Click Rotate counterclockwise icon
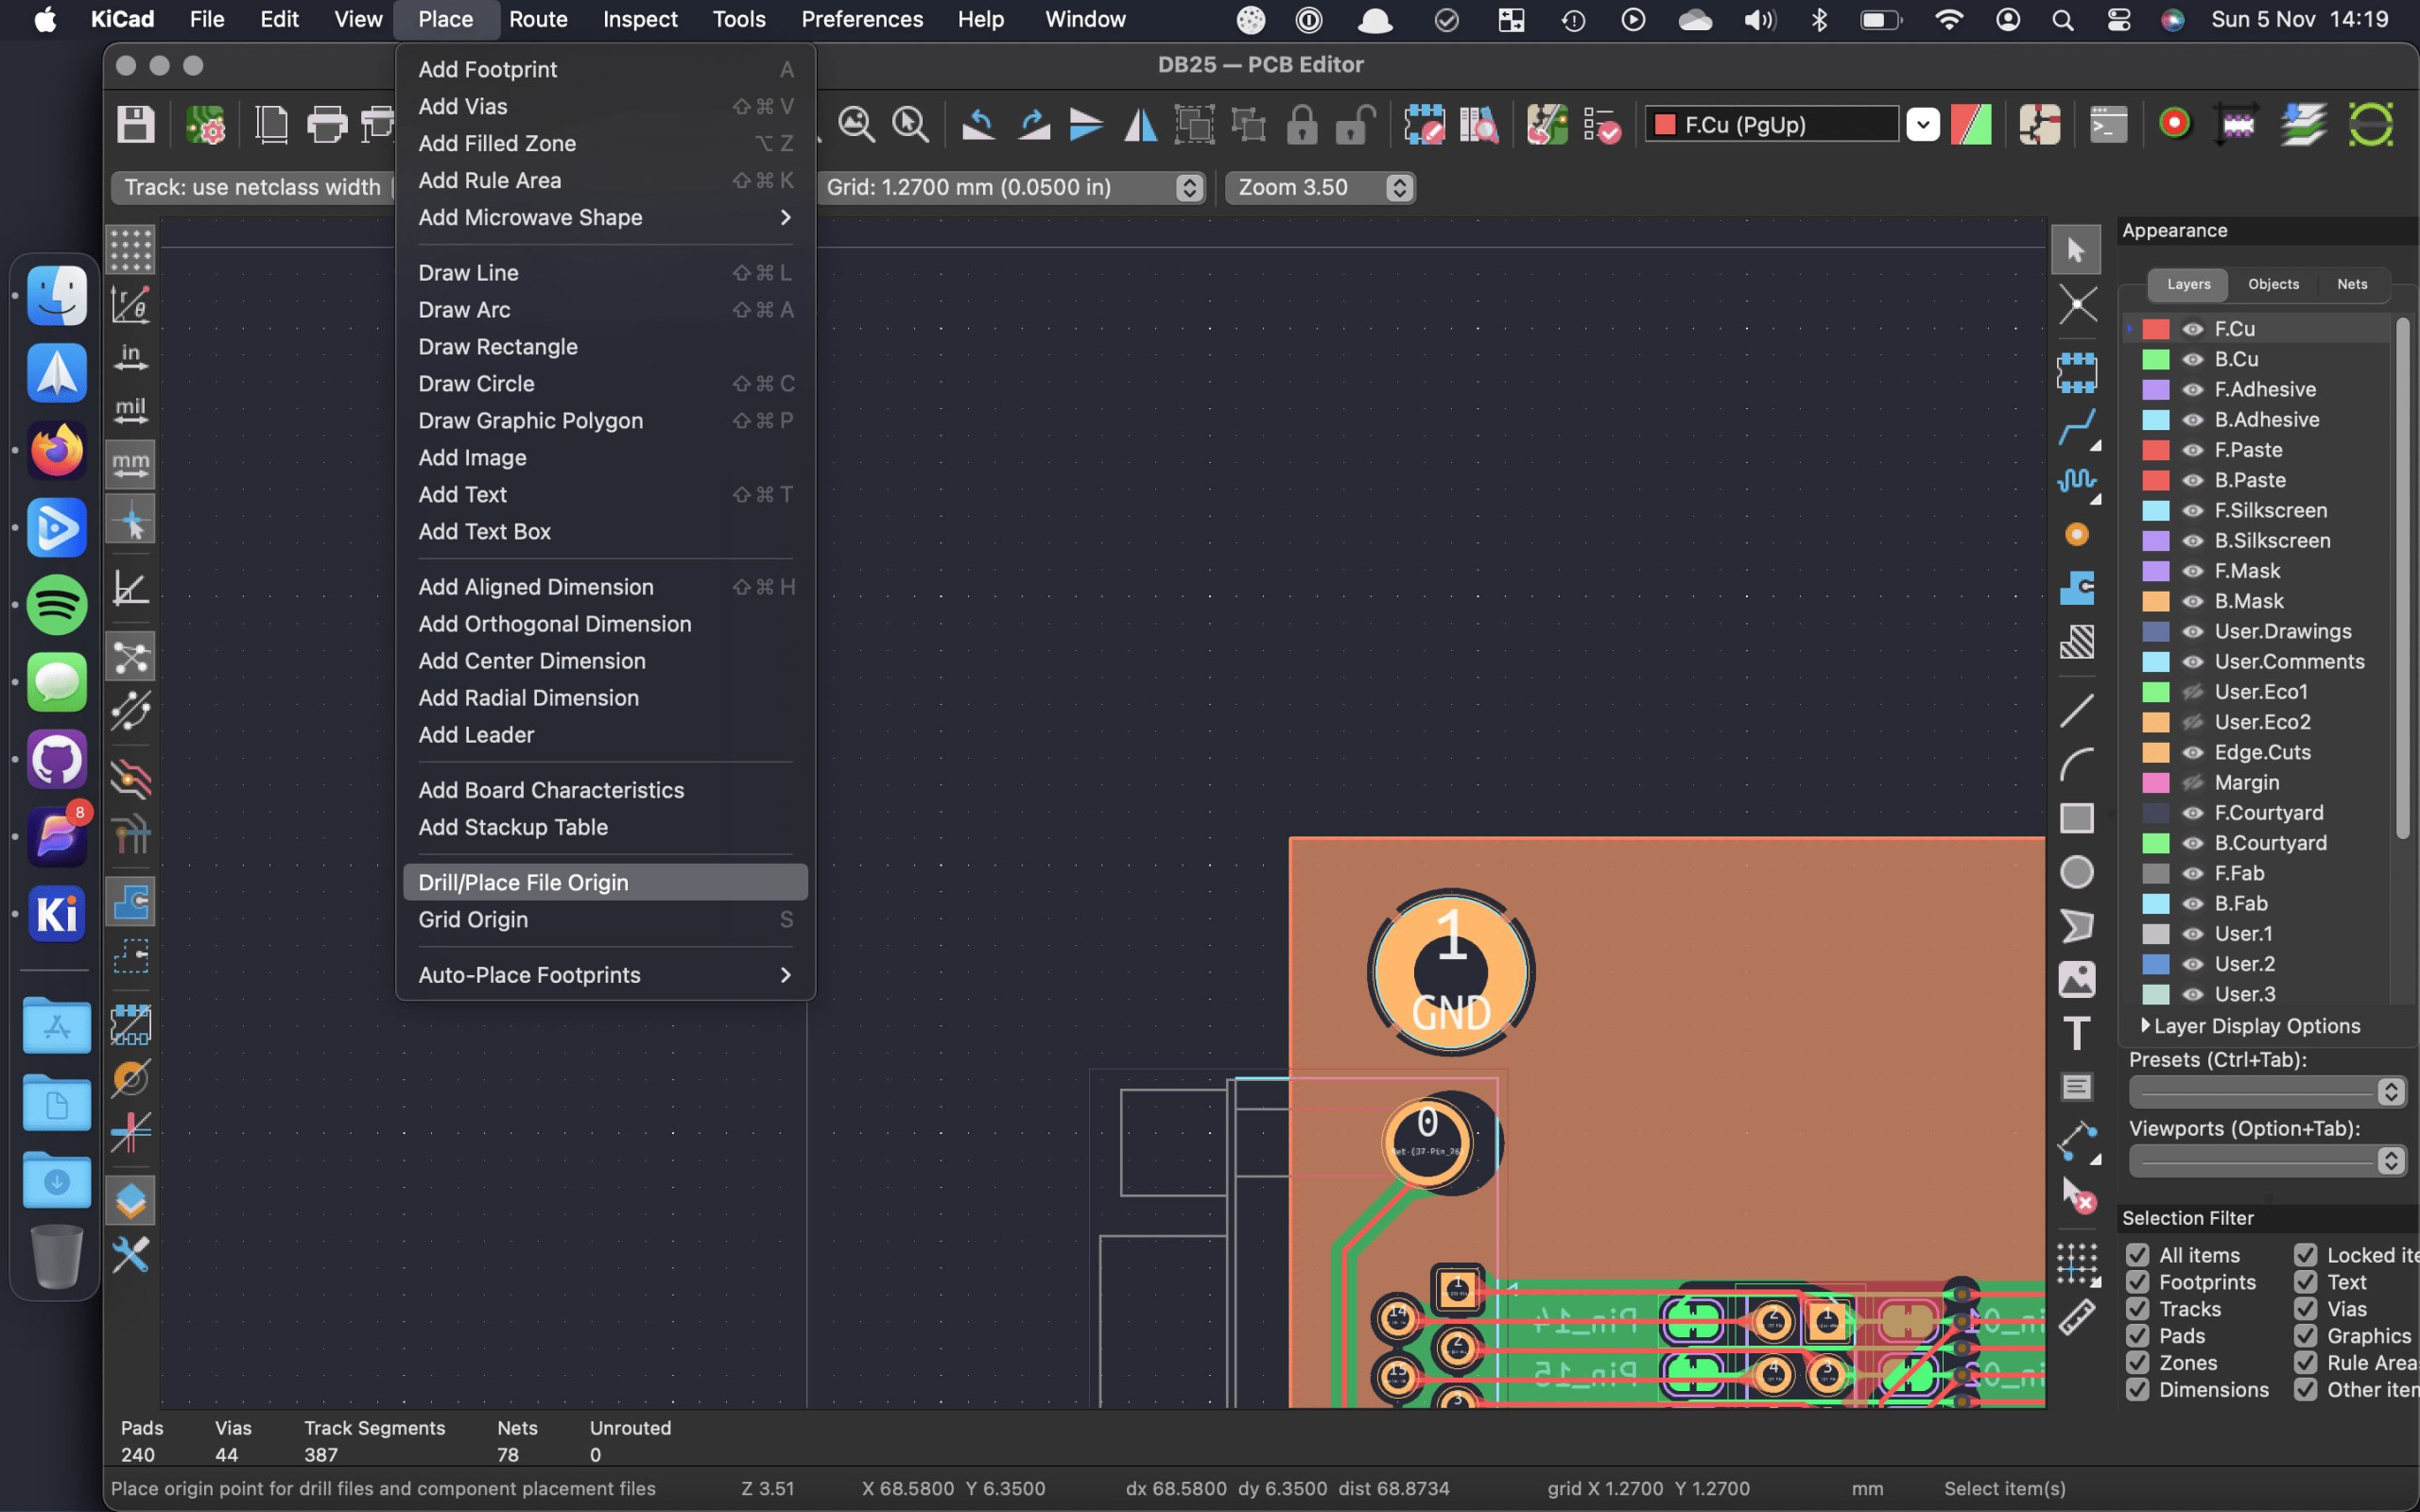This screenshot has height=1512, width=2420. point(977,125)
